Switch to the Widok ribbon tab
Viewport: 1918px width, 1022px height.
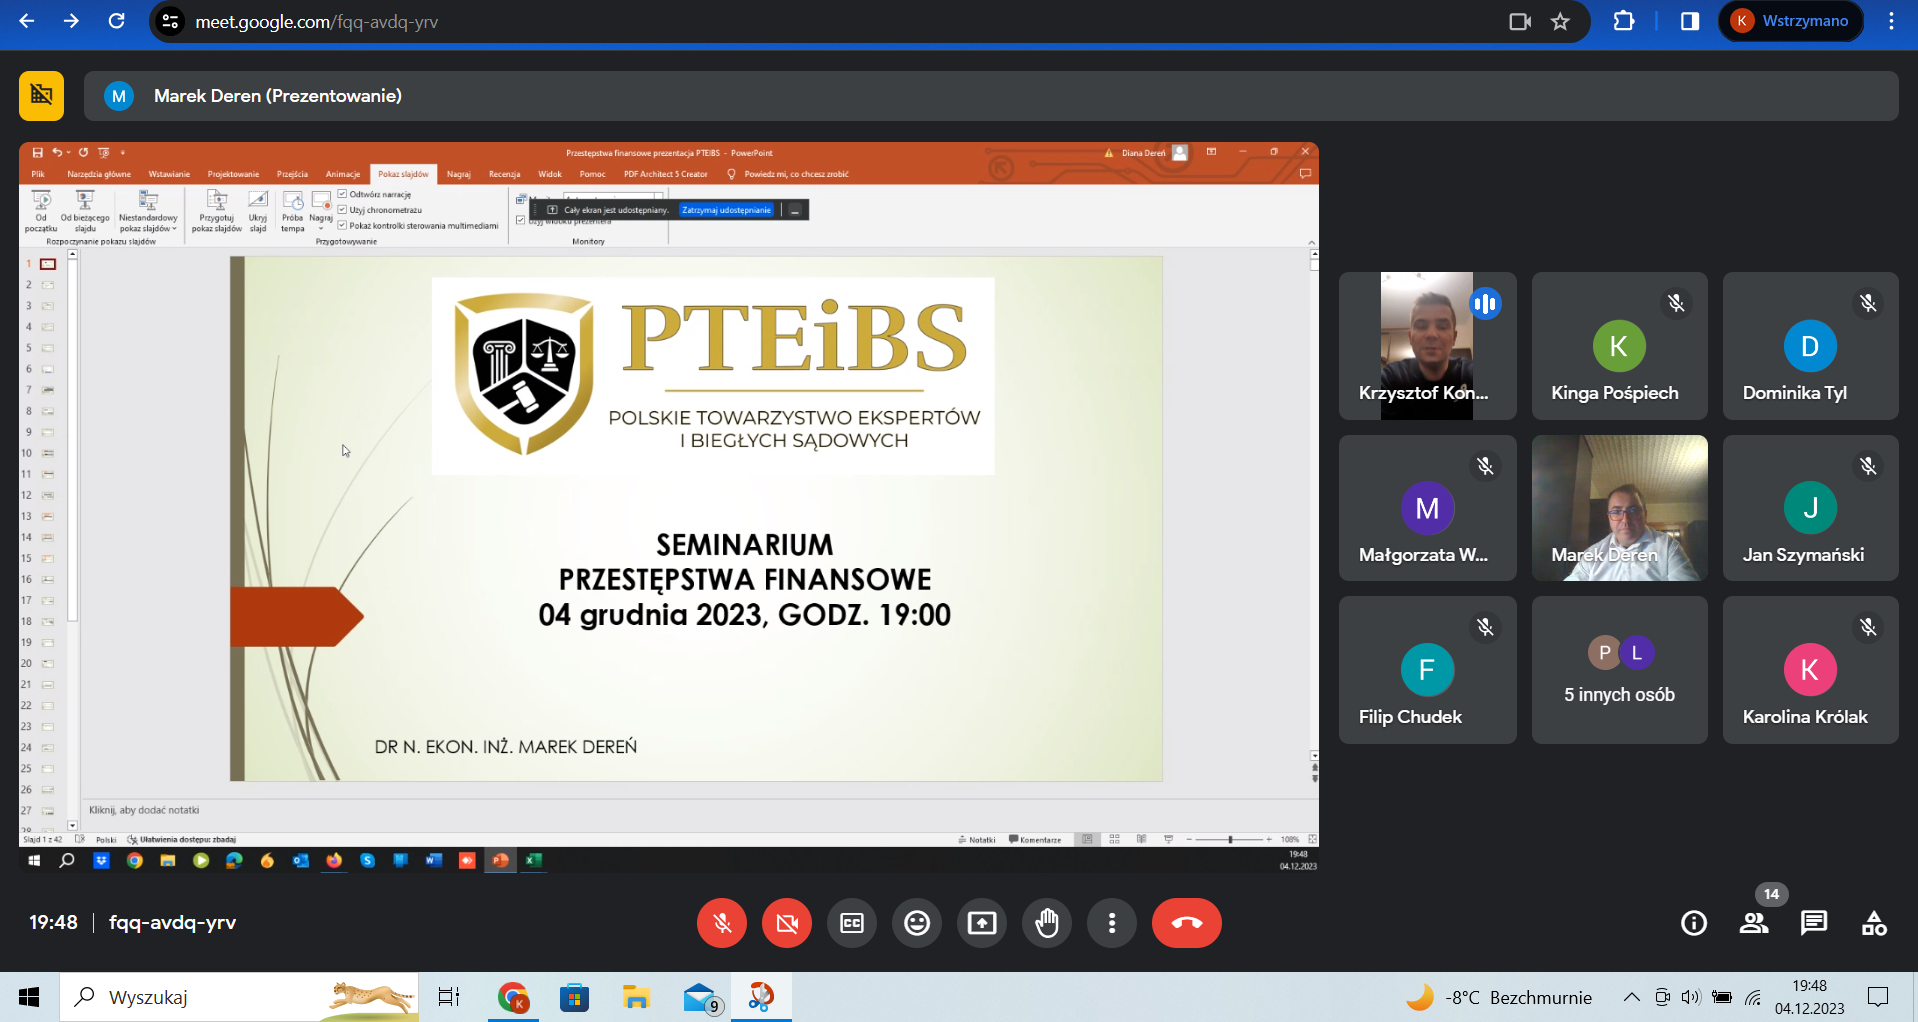[550, 174]
